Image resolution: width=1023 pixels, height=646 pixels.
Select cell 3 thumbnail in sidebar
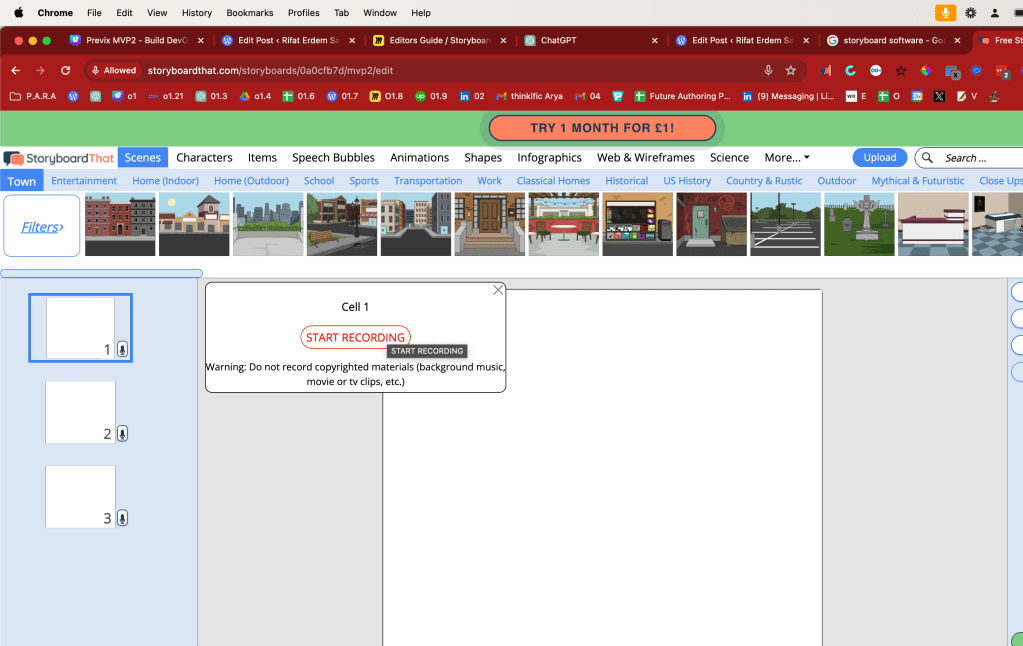point(80,497)
